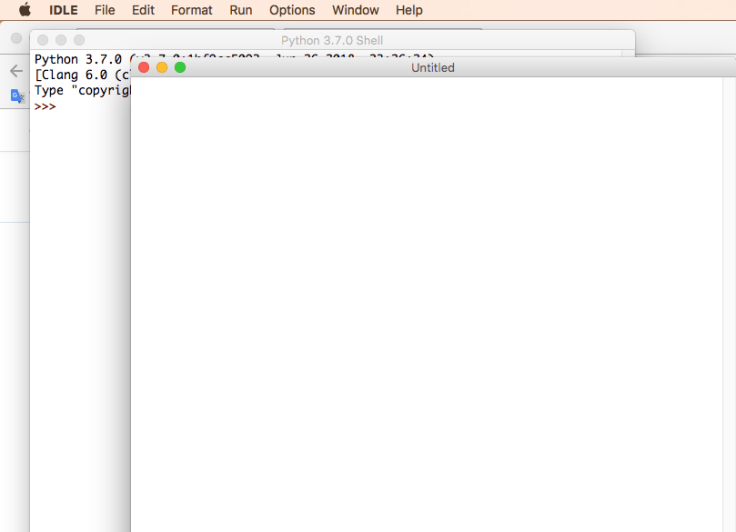This screenshot has width=736, height=532.
Task: Open the File menu
Action: 105,10
